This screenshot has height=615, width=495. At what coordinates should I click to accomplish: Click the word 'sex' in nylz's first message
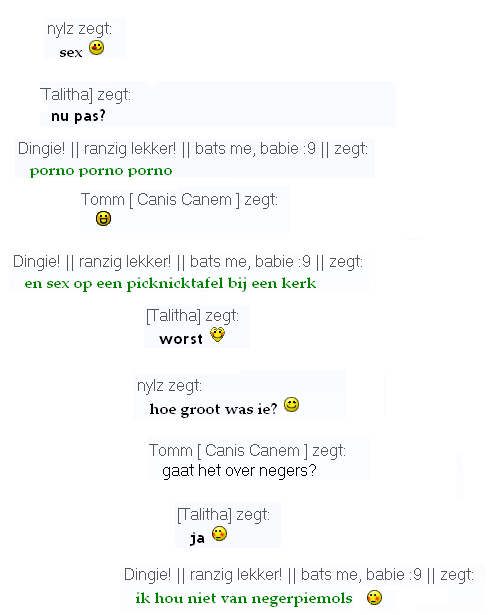71,53
